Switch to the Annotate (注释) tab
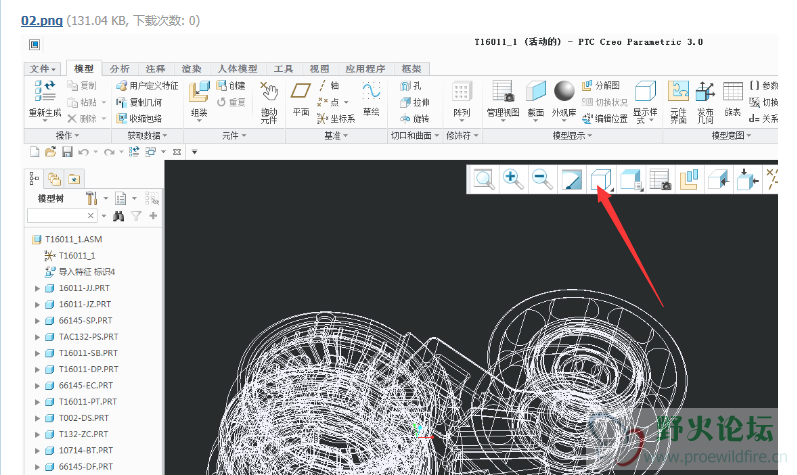 point(155,69)
